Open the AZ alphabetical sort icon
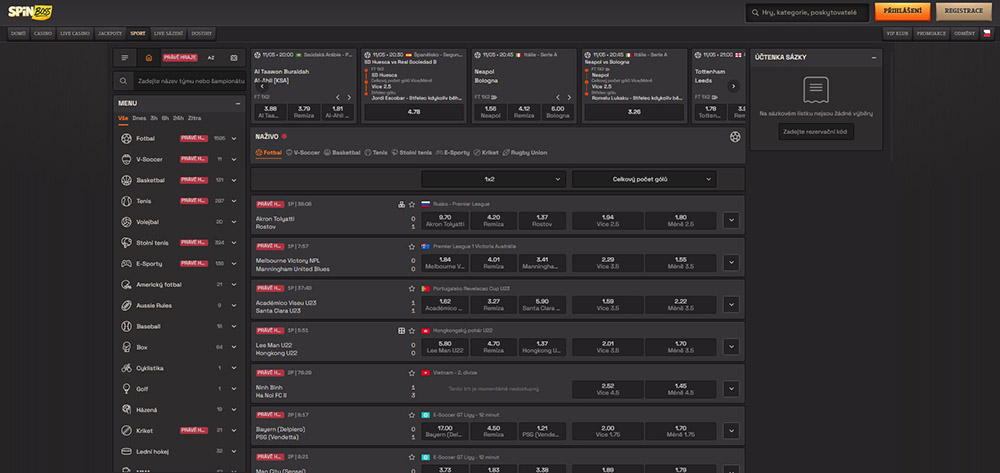This screenshot has height=473, width=1000. coord(211,58)
